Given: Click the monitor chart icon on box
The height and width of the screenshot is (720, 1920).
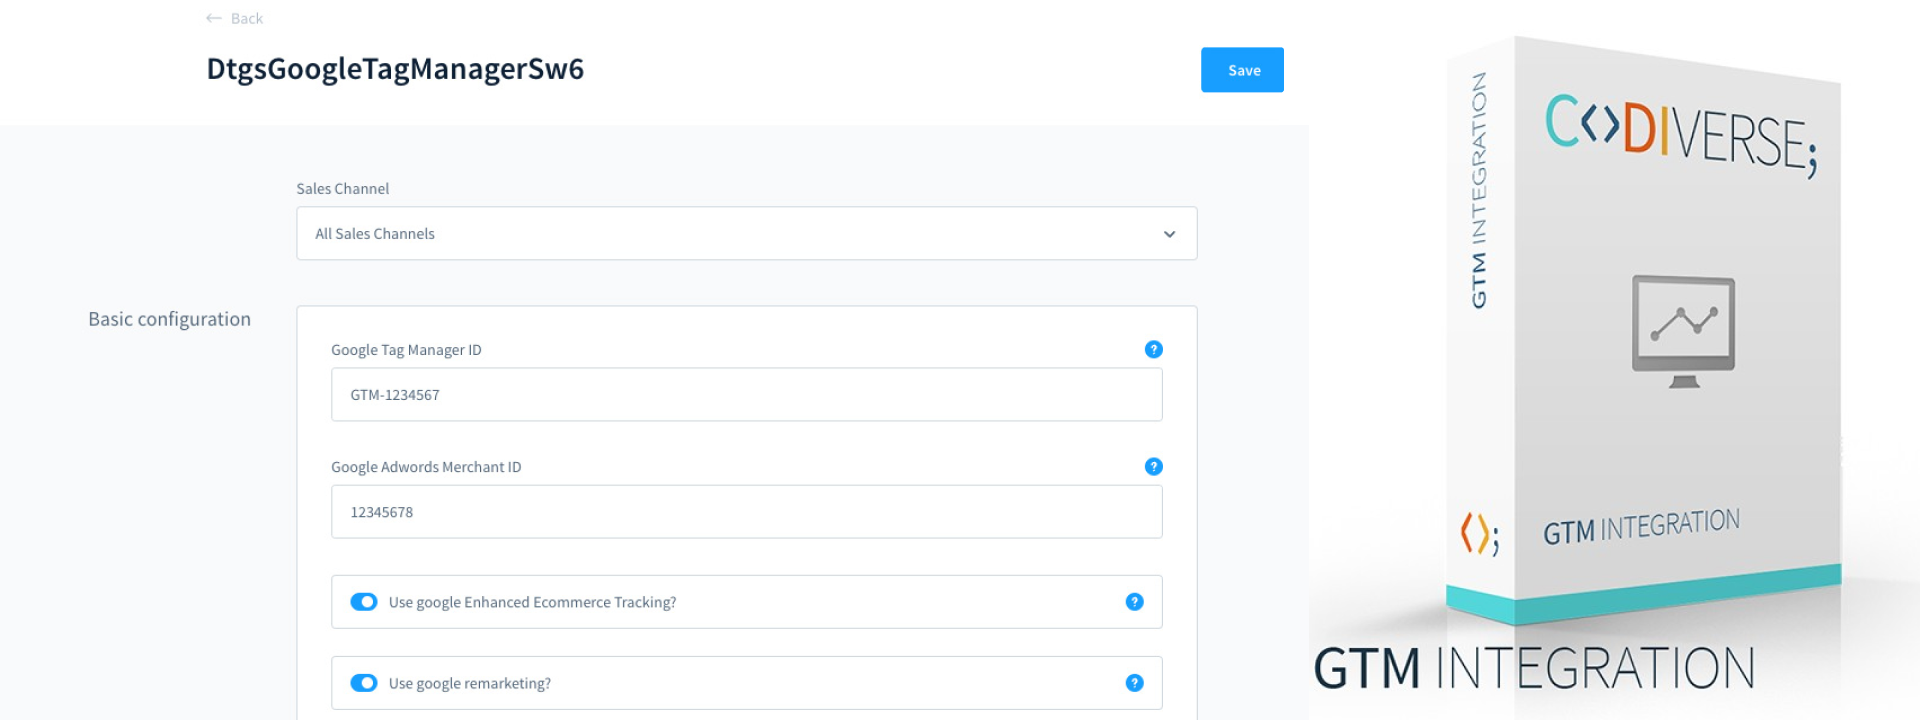Looking at the screenshot, I should coord(1684,331).
